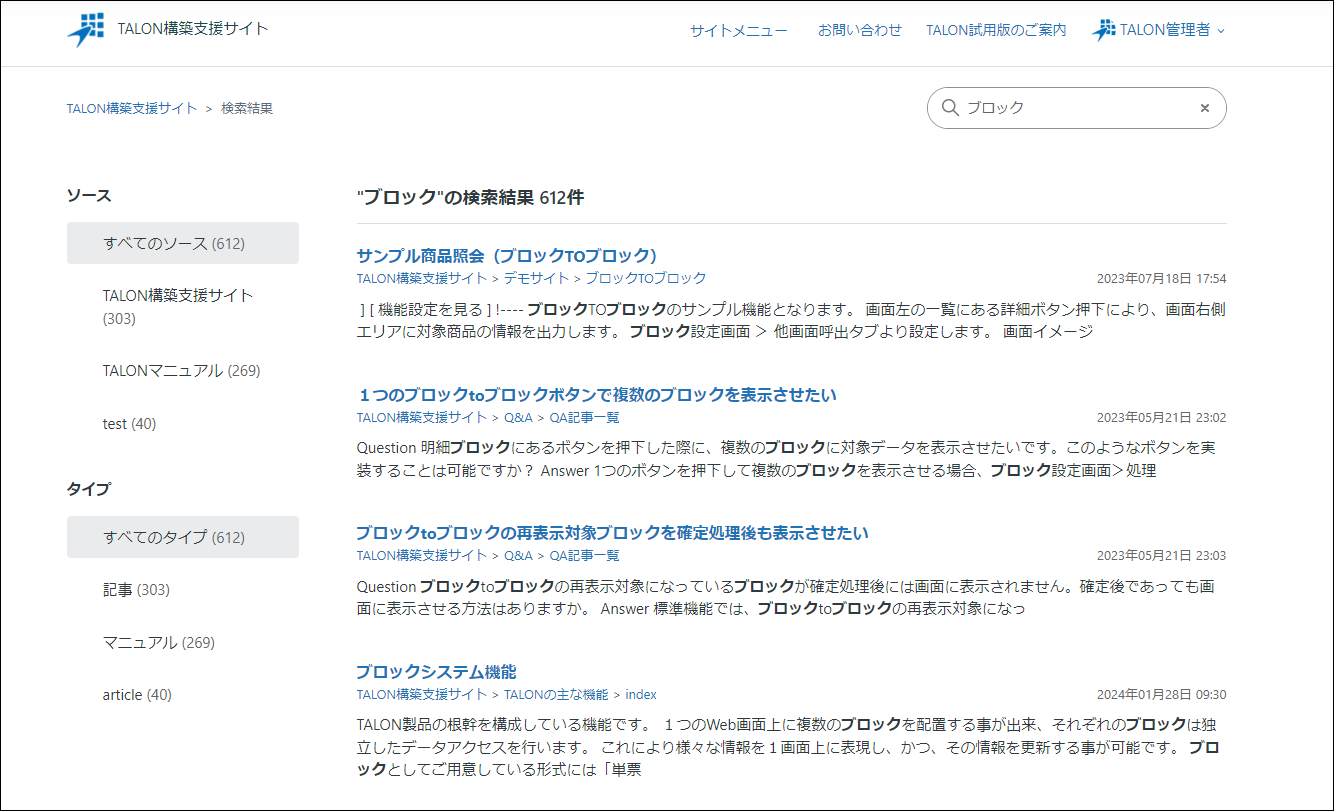
Task: Click QA記事一覧 breadcrumb under second result
Action: (x=585, y=417)
